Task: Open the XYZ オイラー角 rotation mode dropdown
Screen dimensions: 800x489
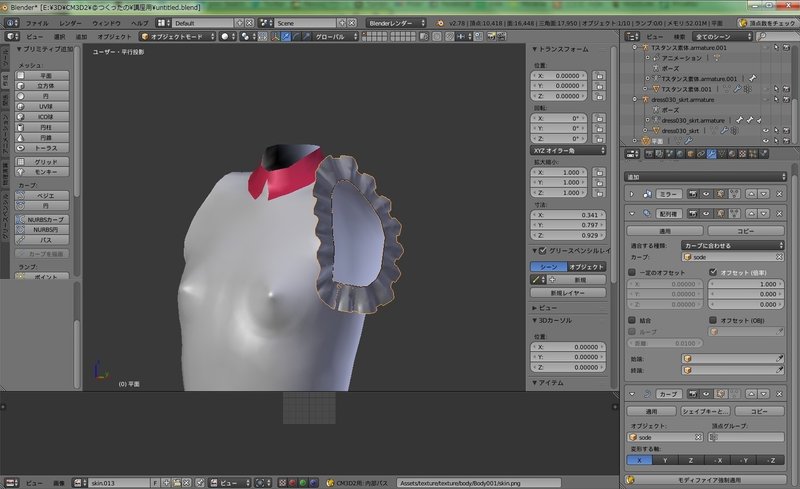Action: pos(568,151)
